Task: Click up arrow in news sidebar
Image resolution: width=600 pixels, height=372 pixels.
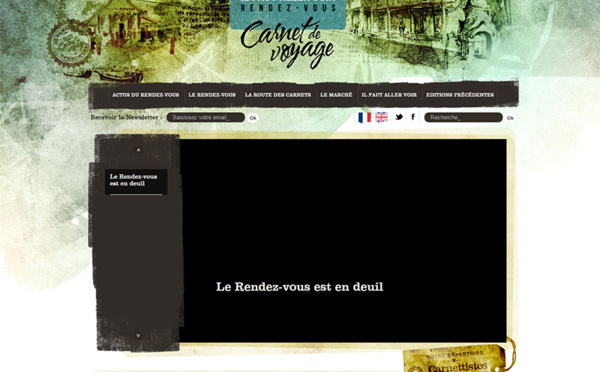Action: point(139,150)
